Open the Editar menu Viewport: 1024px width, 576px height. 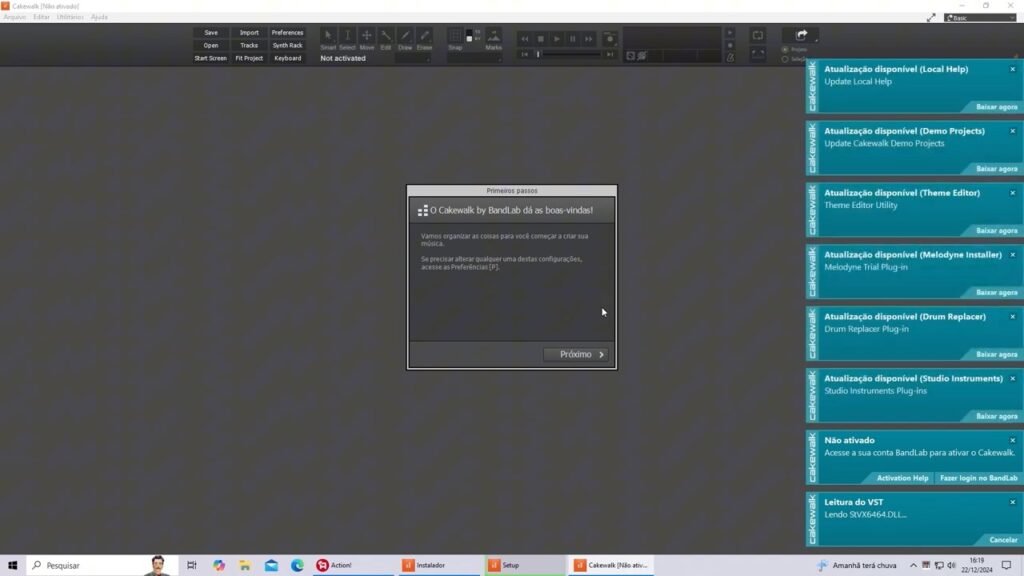pos(41,17)
